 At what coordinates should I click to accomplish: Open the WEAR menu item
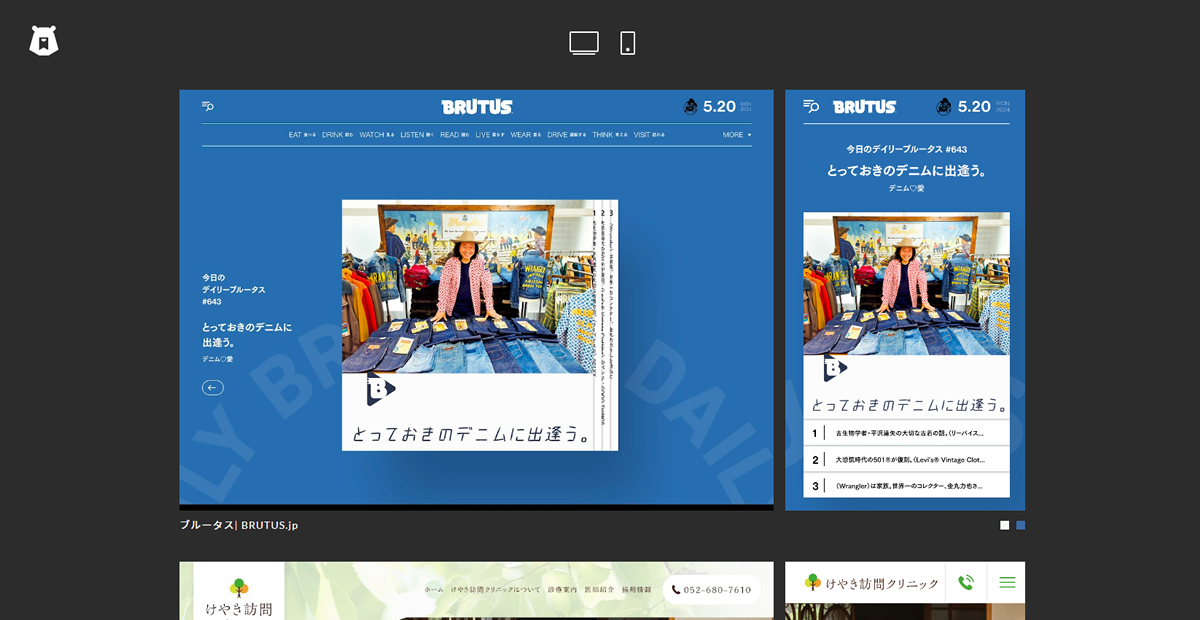526,135
